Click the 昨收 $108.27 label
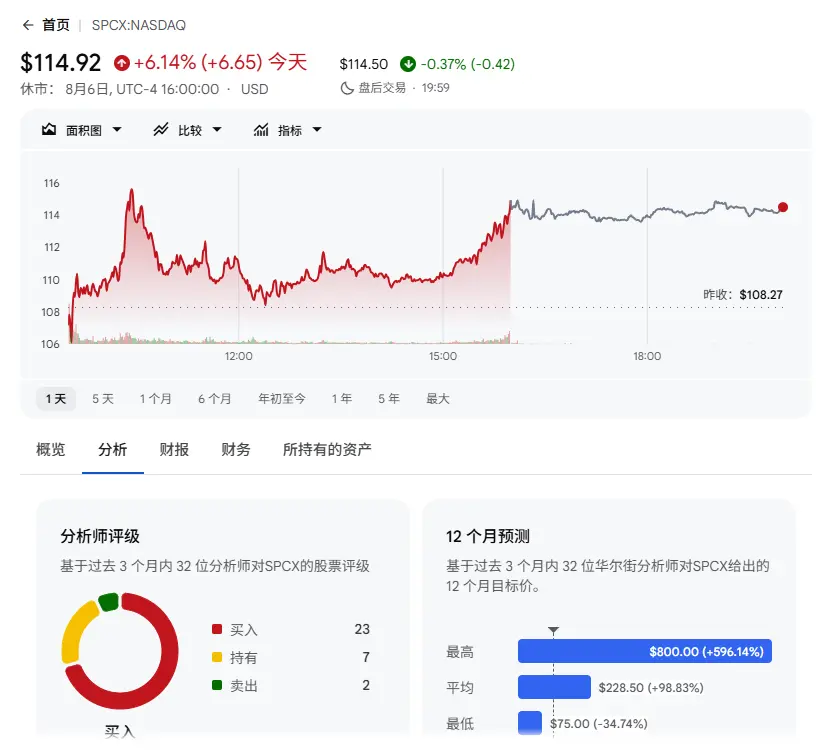The height and width of the screenshot is (750, 816). pyautogui.click(x=743, y=295)
